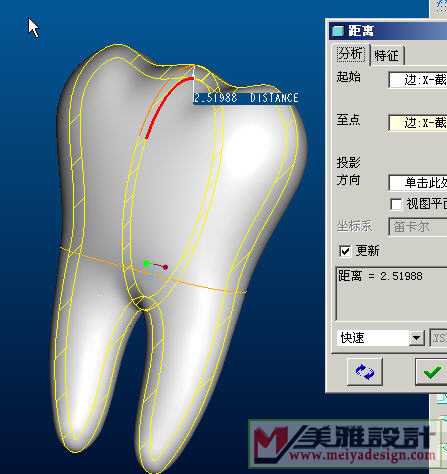Enable the 视图平面 checkbox
Screen dimensions: 447x474
(x=396, y=204)
